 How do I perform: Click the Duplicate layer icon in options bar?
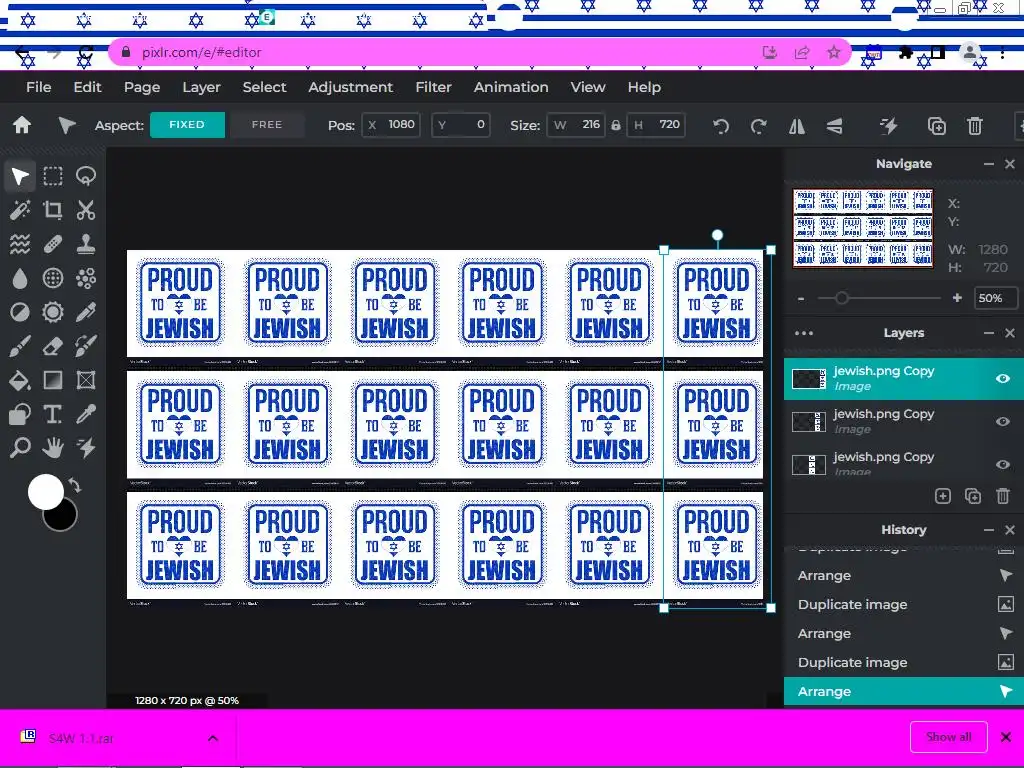[x=936, y=125]
